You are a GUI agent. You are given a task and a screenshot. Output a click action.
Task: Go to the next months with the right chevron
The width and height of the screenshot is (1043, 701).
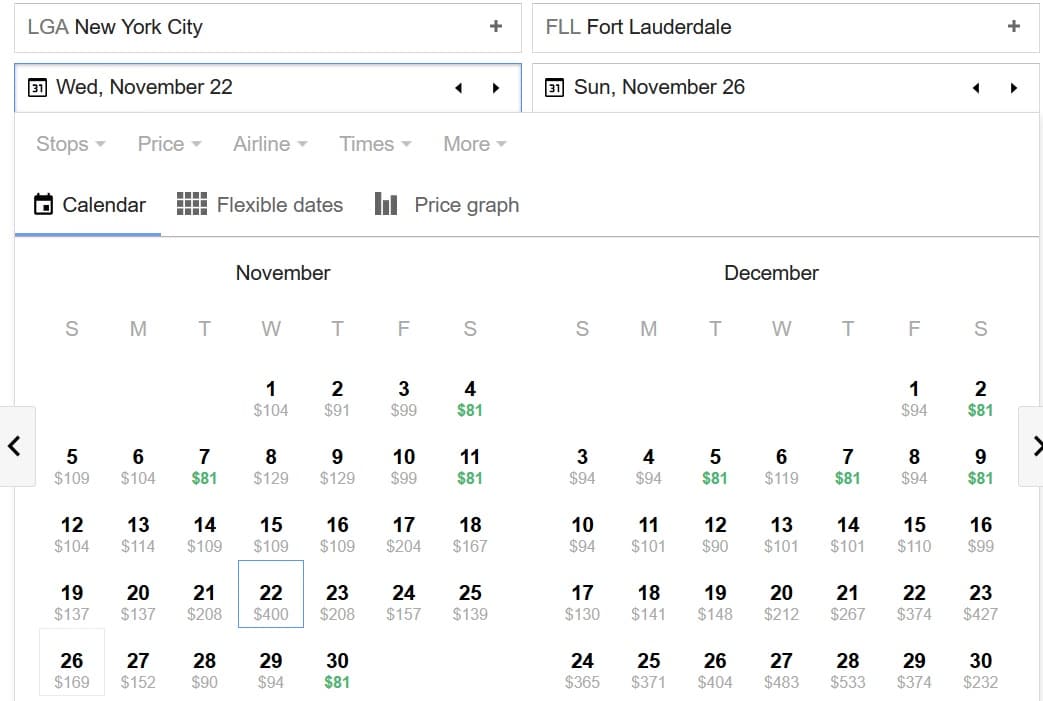point(1032,446)
